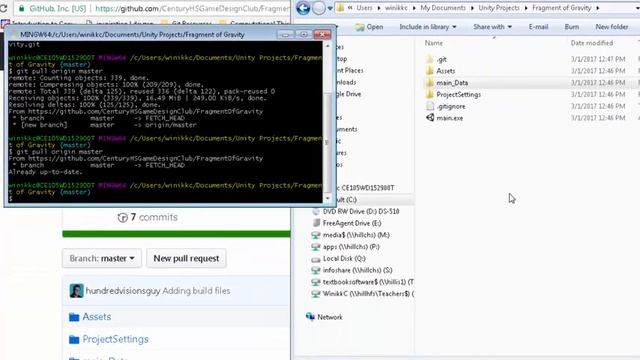This screenshot has width=640, height=360.
Task: Select the main_Data folder icon
Action: point(429,83)
